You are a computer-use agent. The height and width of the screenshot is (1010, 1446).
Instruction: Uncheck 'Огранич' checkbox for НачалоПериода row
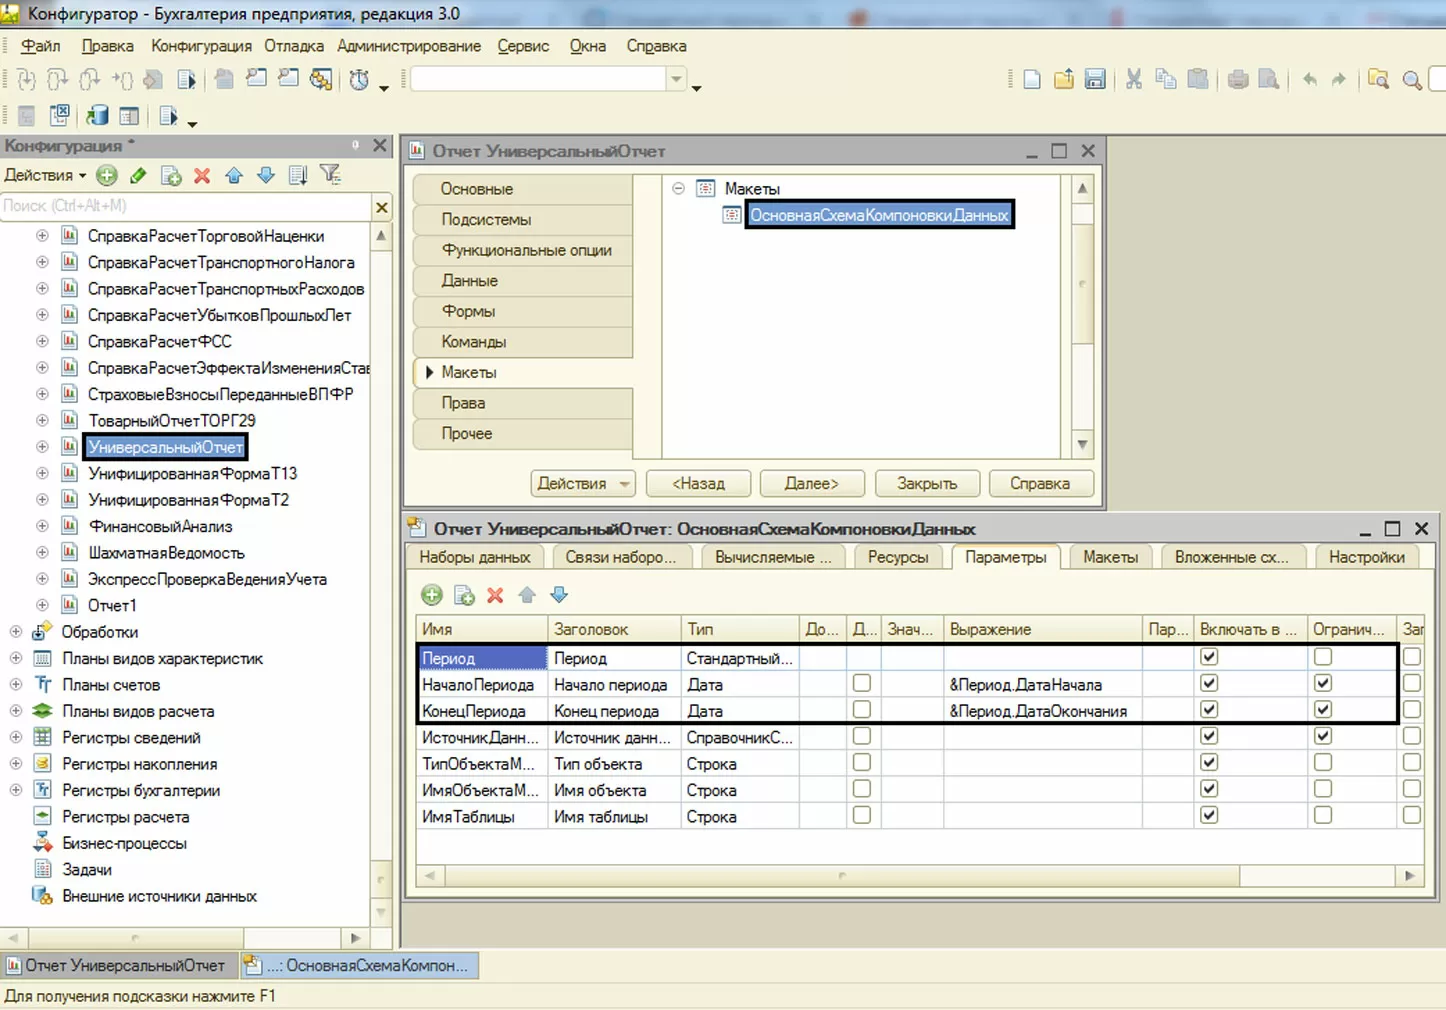click(1323, 683)
